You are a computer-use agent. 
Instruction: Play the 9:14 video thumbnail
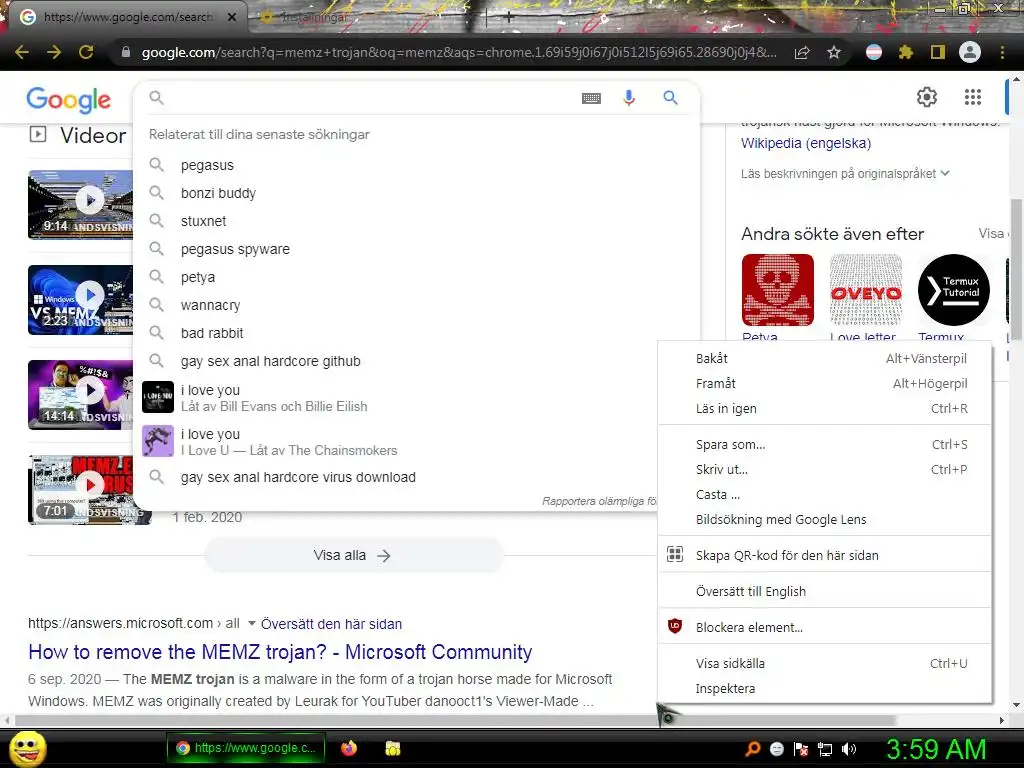[x=80, y=204]
